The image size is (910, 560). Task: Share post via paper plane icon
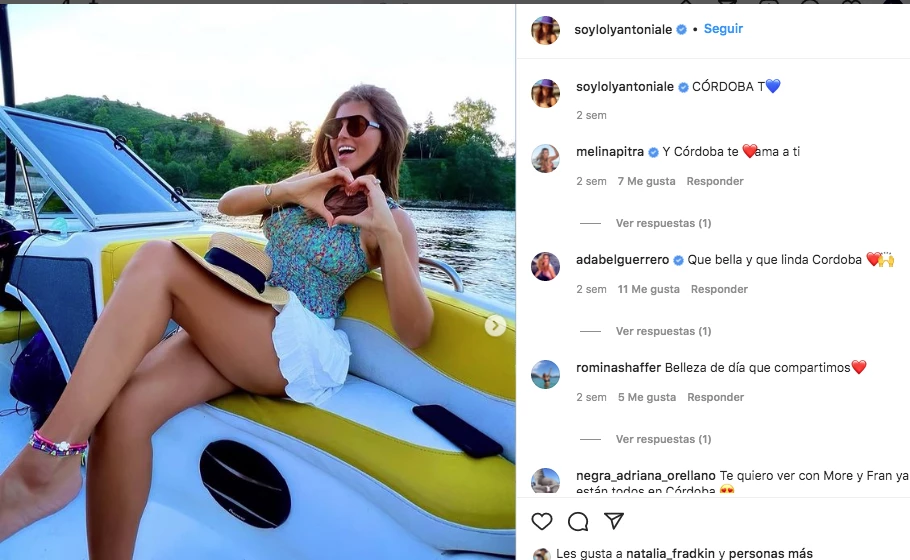(614, 521)
